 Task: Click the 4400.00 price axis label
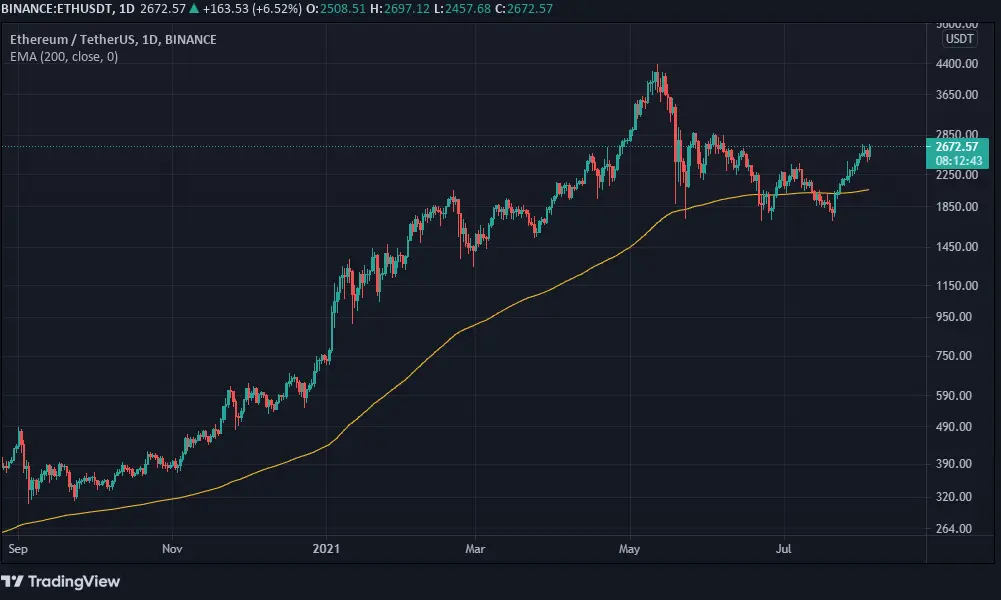point(956,64)
